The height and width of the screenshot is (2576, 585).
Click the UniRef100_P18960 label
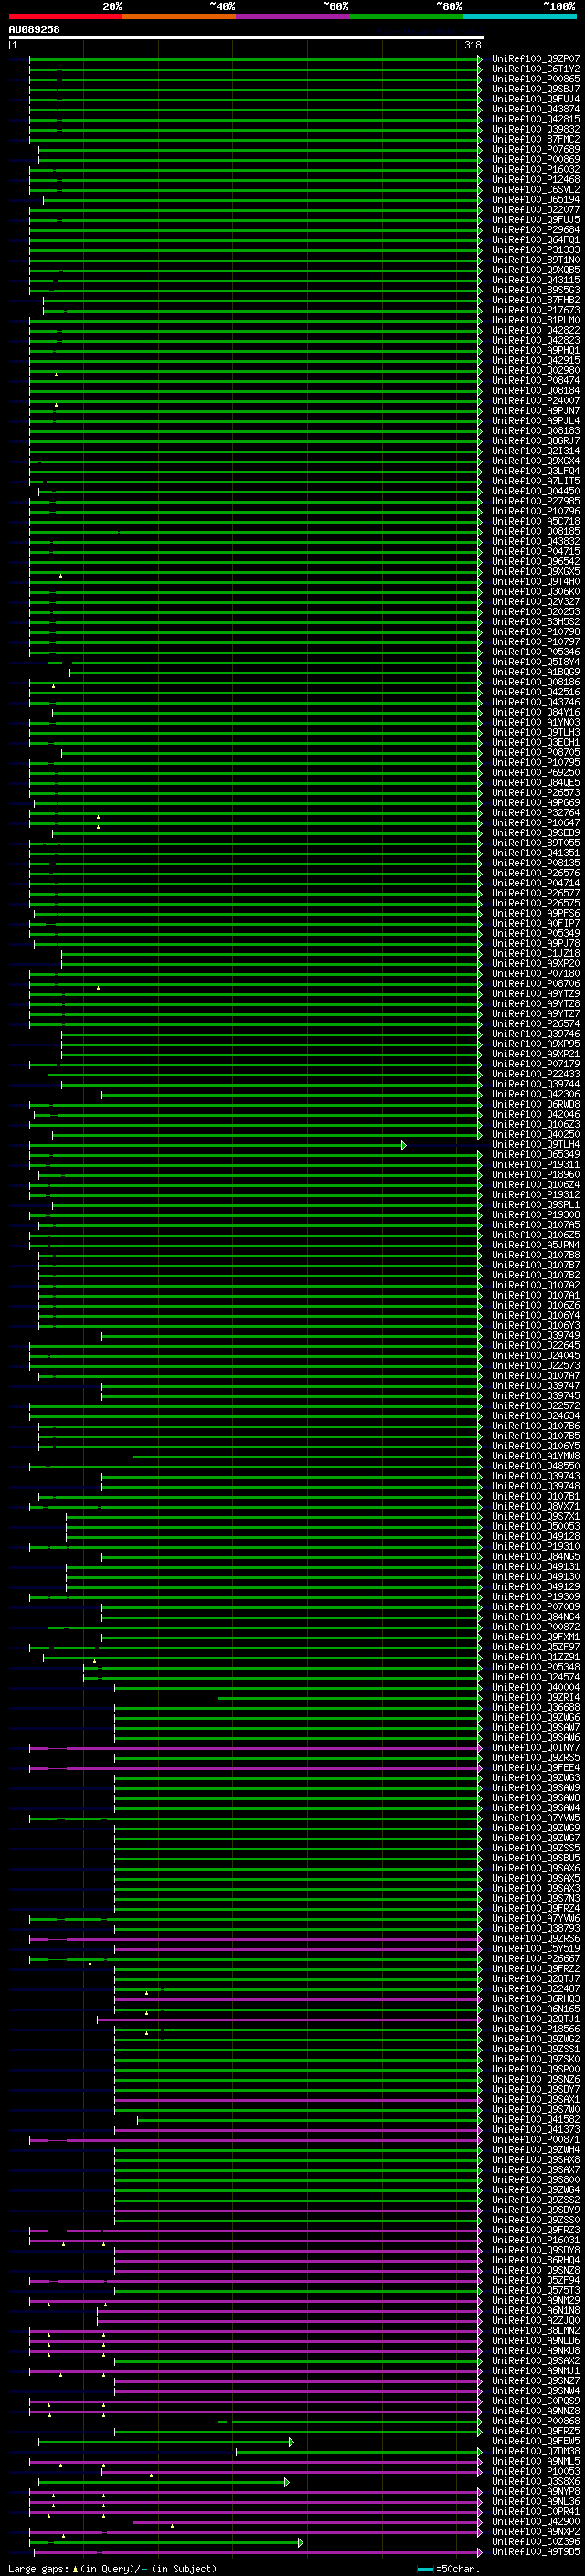coord(535,1175)
